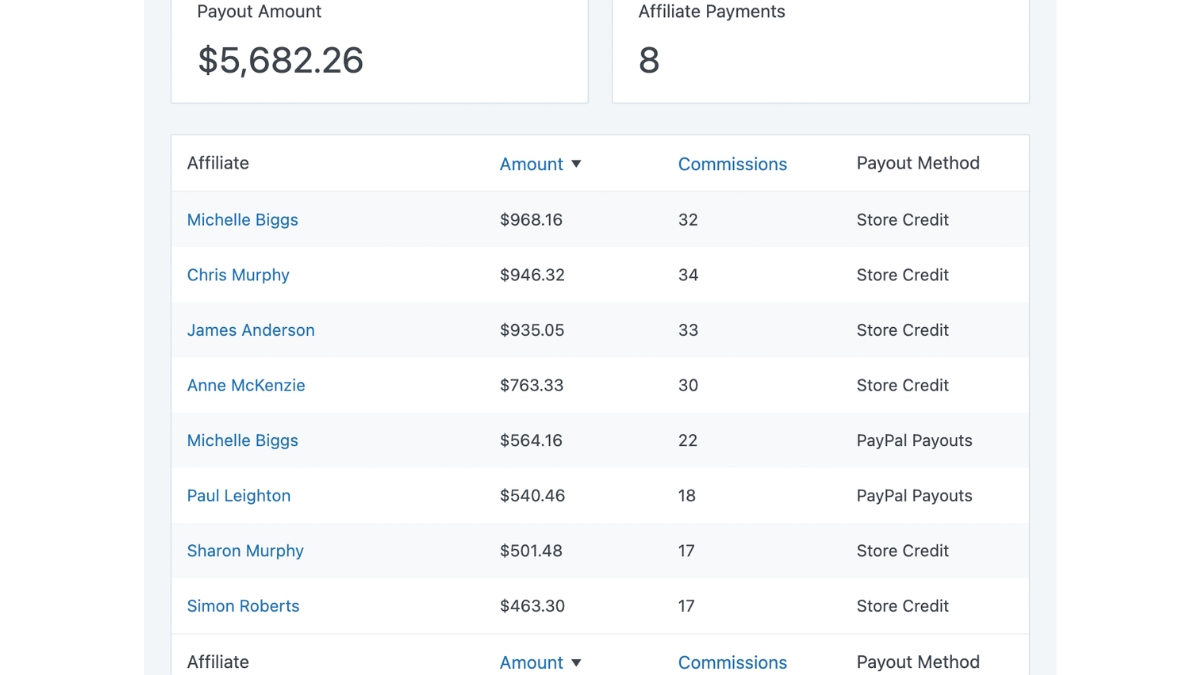Open Michelle Biggs with $564.16 PayPal payout
This screenshot has width=1200, height=675.
[x=242, y=440]
